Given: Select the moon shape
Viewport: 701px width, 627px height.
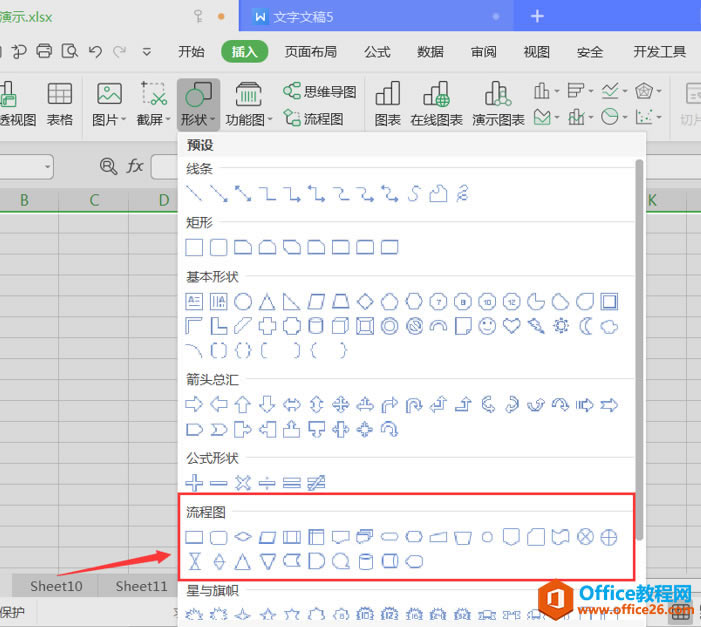Looking at the screenshot, I should click(585, 326).
